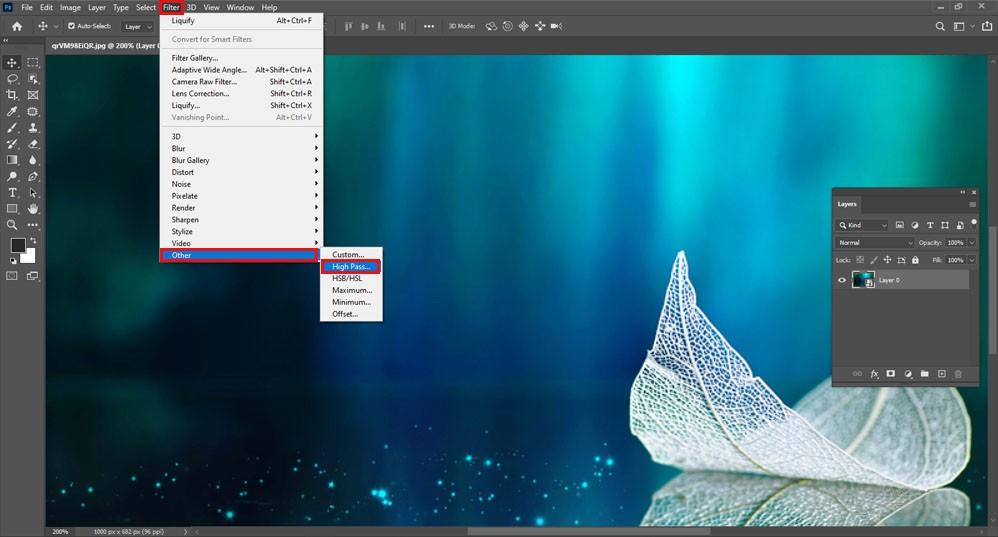Click the foreground color swatch
This screenshot has width=998, height=537.
click(x=17, y=245)
